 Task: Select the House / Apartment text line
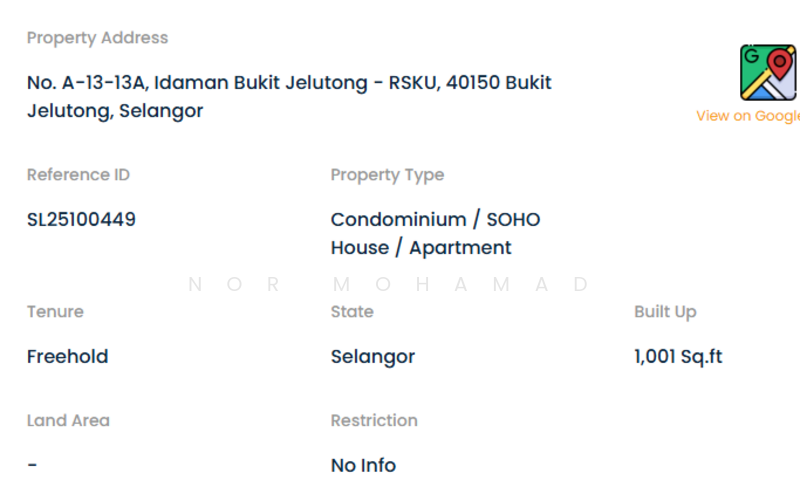(x=421, y=247)
